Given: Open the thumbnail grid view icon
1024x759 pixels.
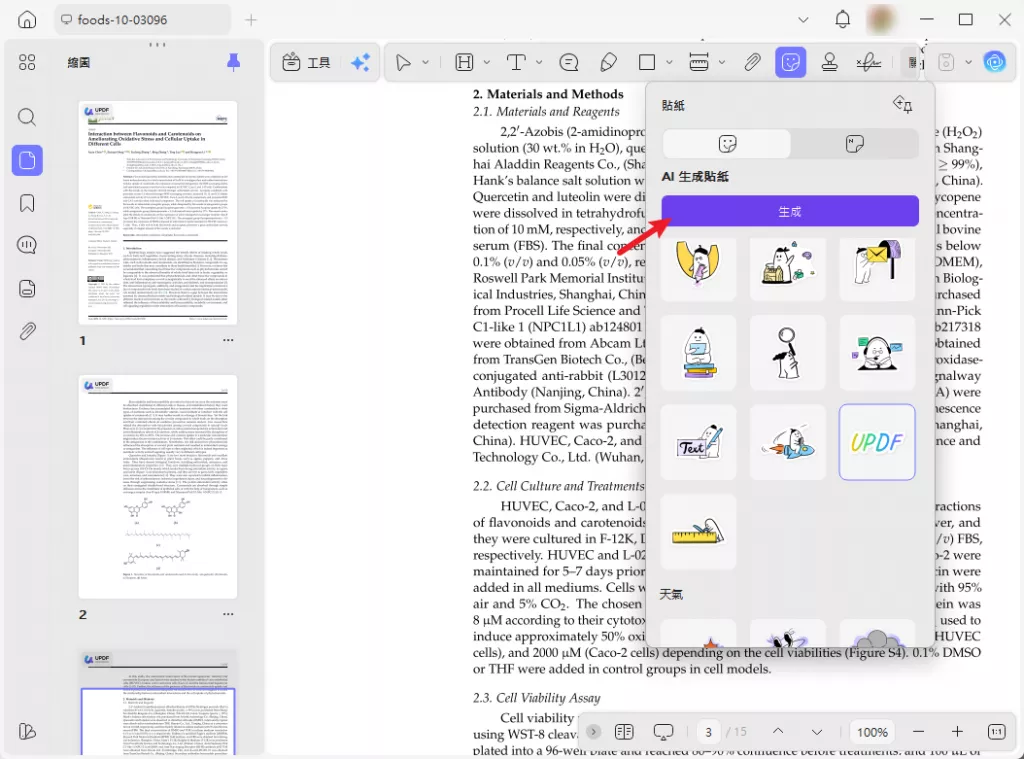Looking at the screenshot, I should pos(27,62).
